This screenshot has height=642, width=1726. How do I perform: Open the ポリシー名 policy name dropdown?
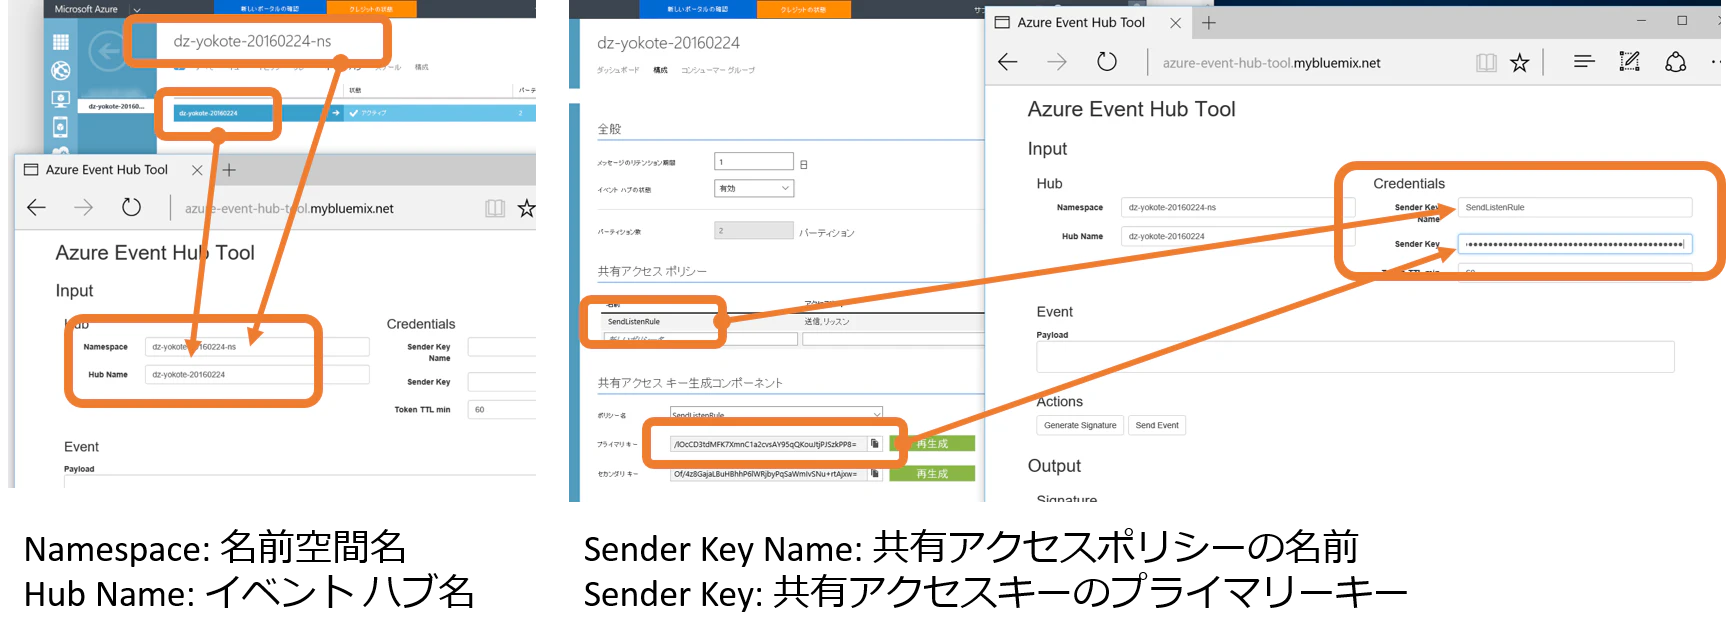coord(777,413)
